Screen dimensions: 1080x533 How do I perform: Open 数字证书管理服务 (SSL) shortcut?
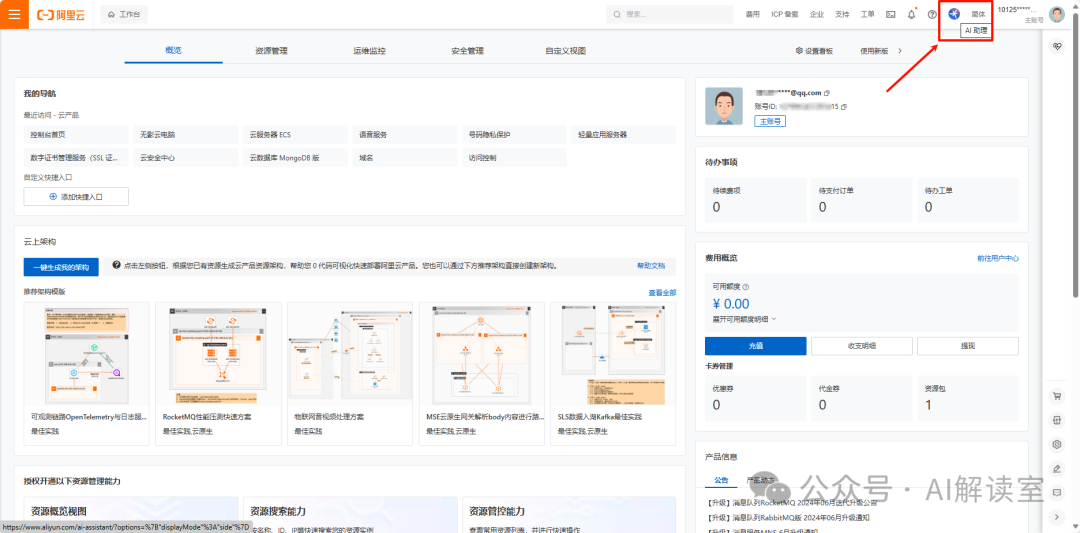[x=76, y=158]
